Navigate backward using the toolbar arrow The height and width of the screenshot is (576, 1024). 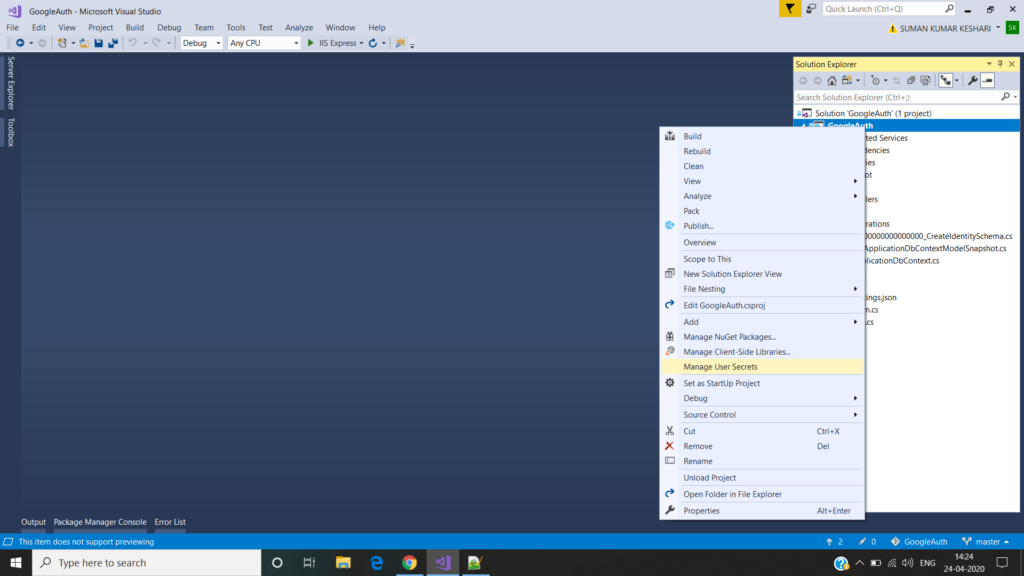point(20,43)
